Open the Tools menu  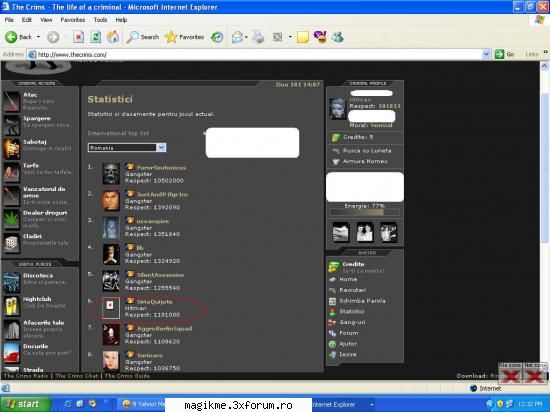coord(100,20)
